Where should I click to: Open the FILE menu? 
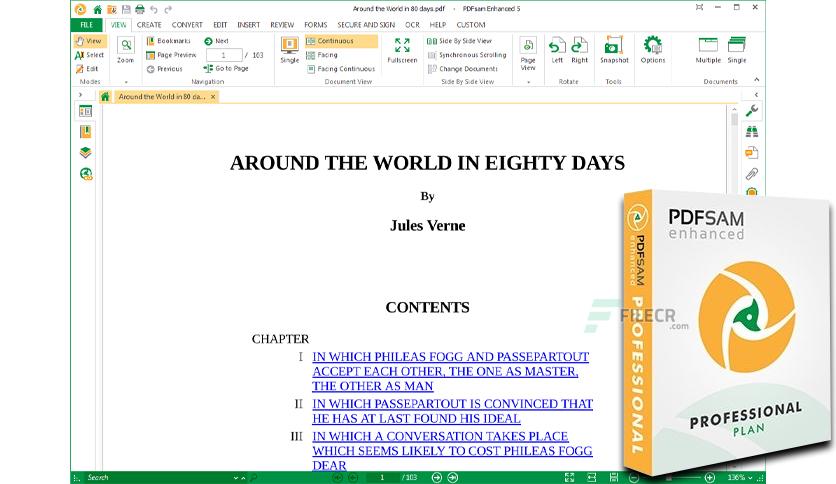click(86, 25)
